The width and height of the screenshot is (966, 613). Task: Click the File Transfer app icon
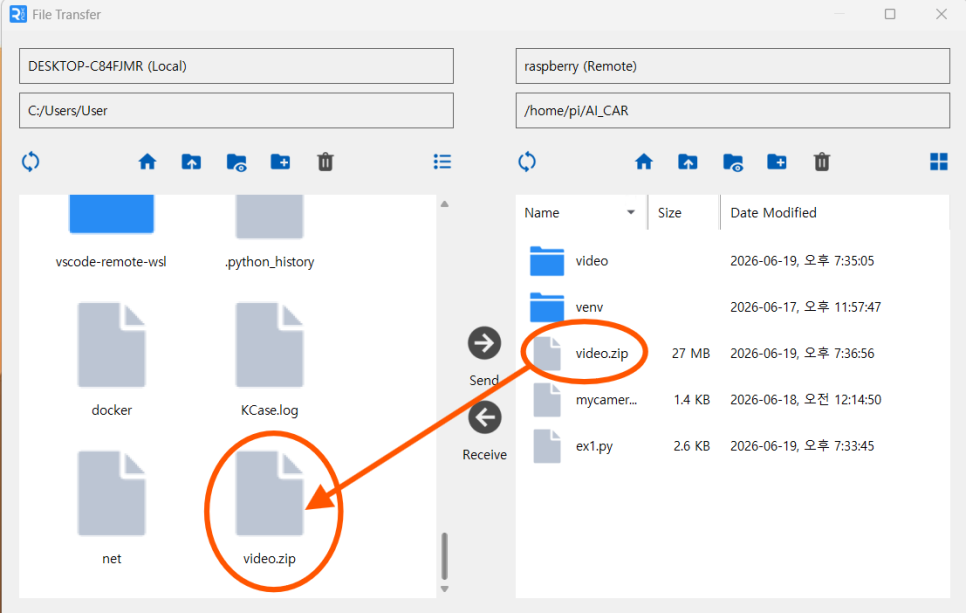pos(18,14)
